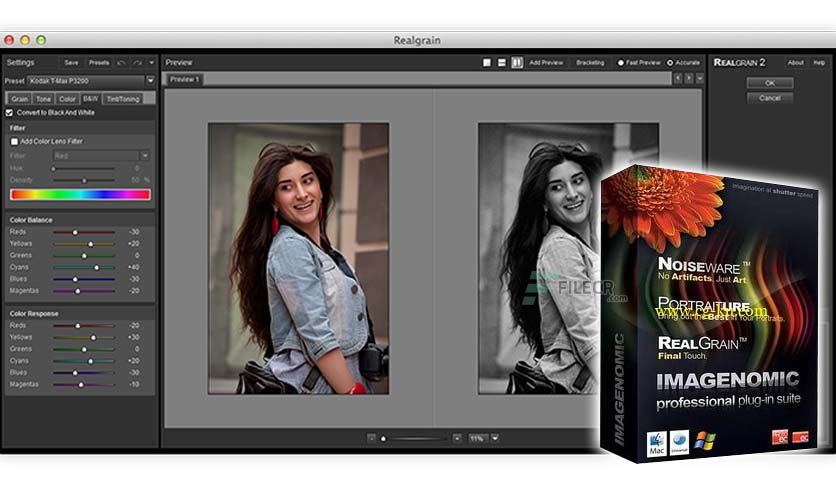
Task: Click Color Response Greens slider
Action: point(84,349)
